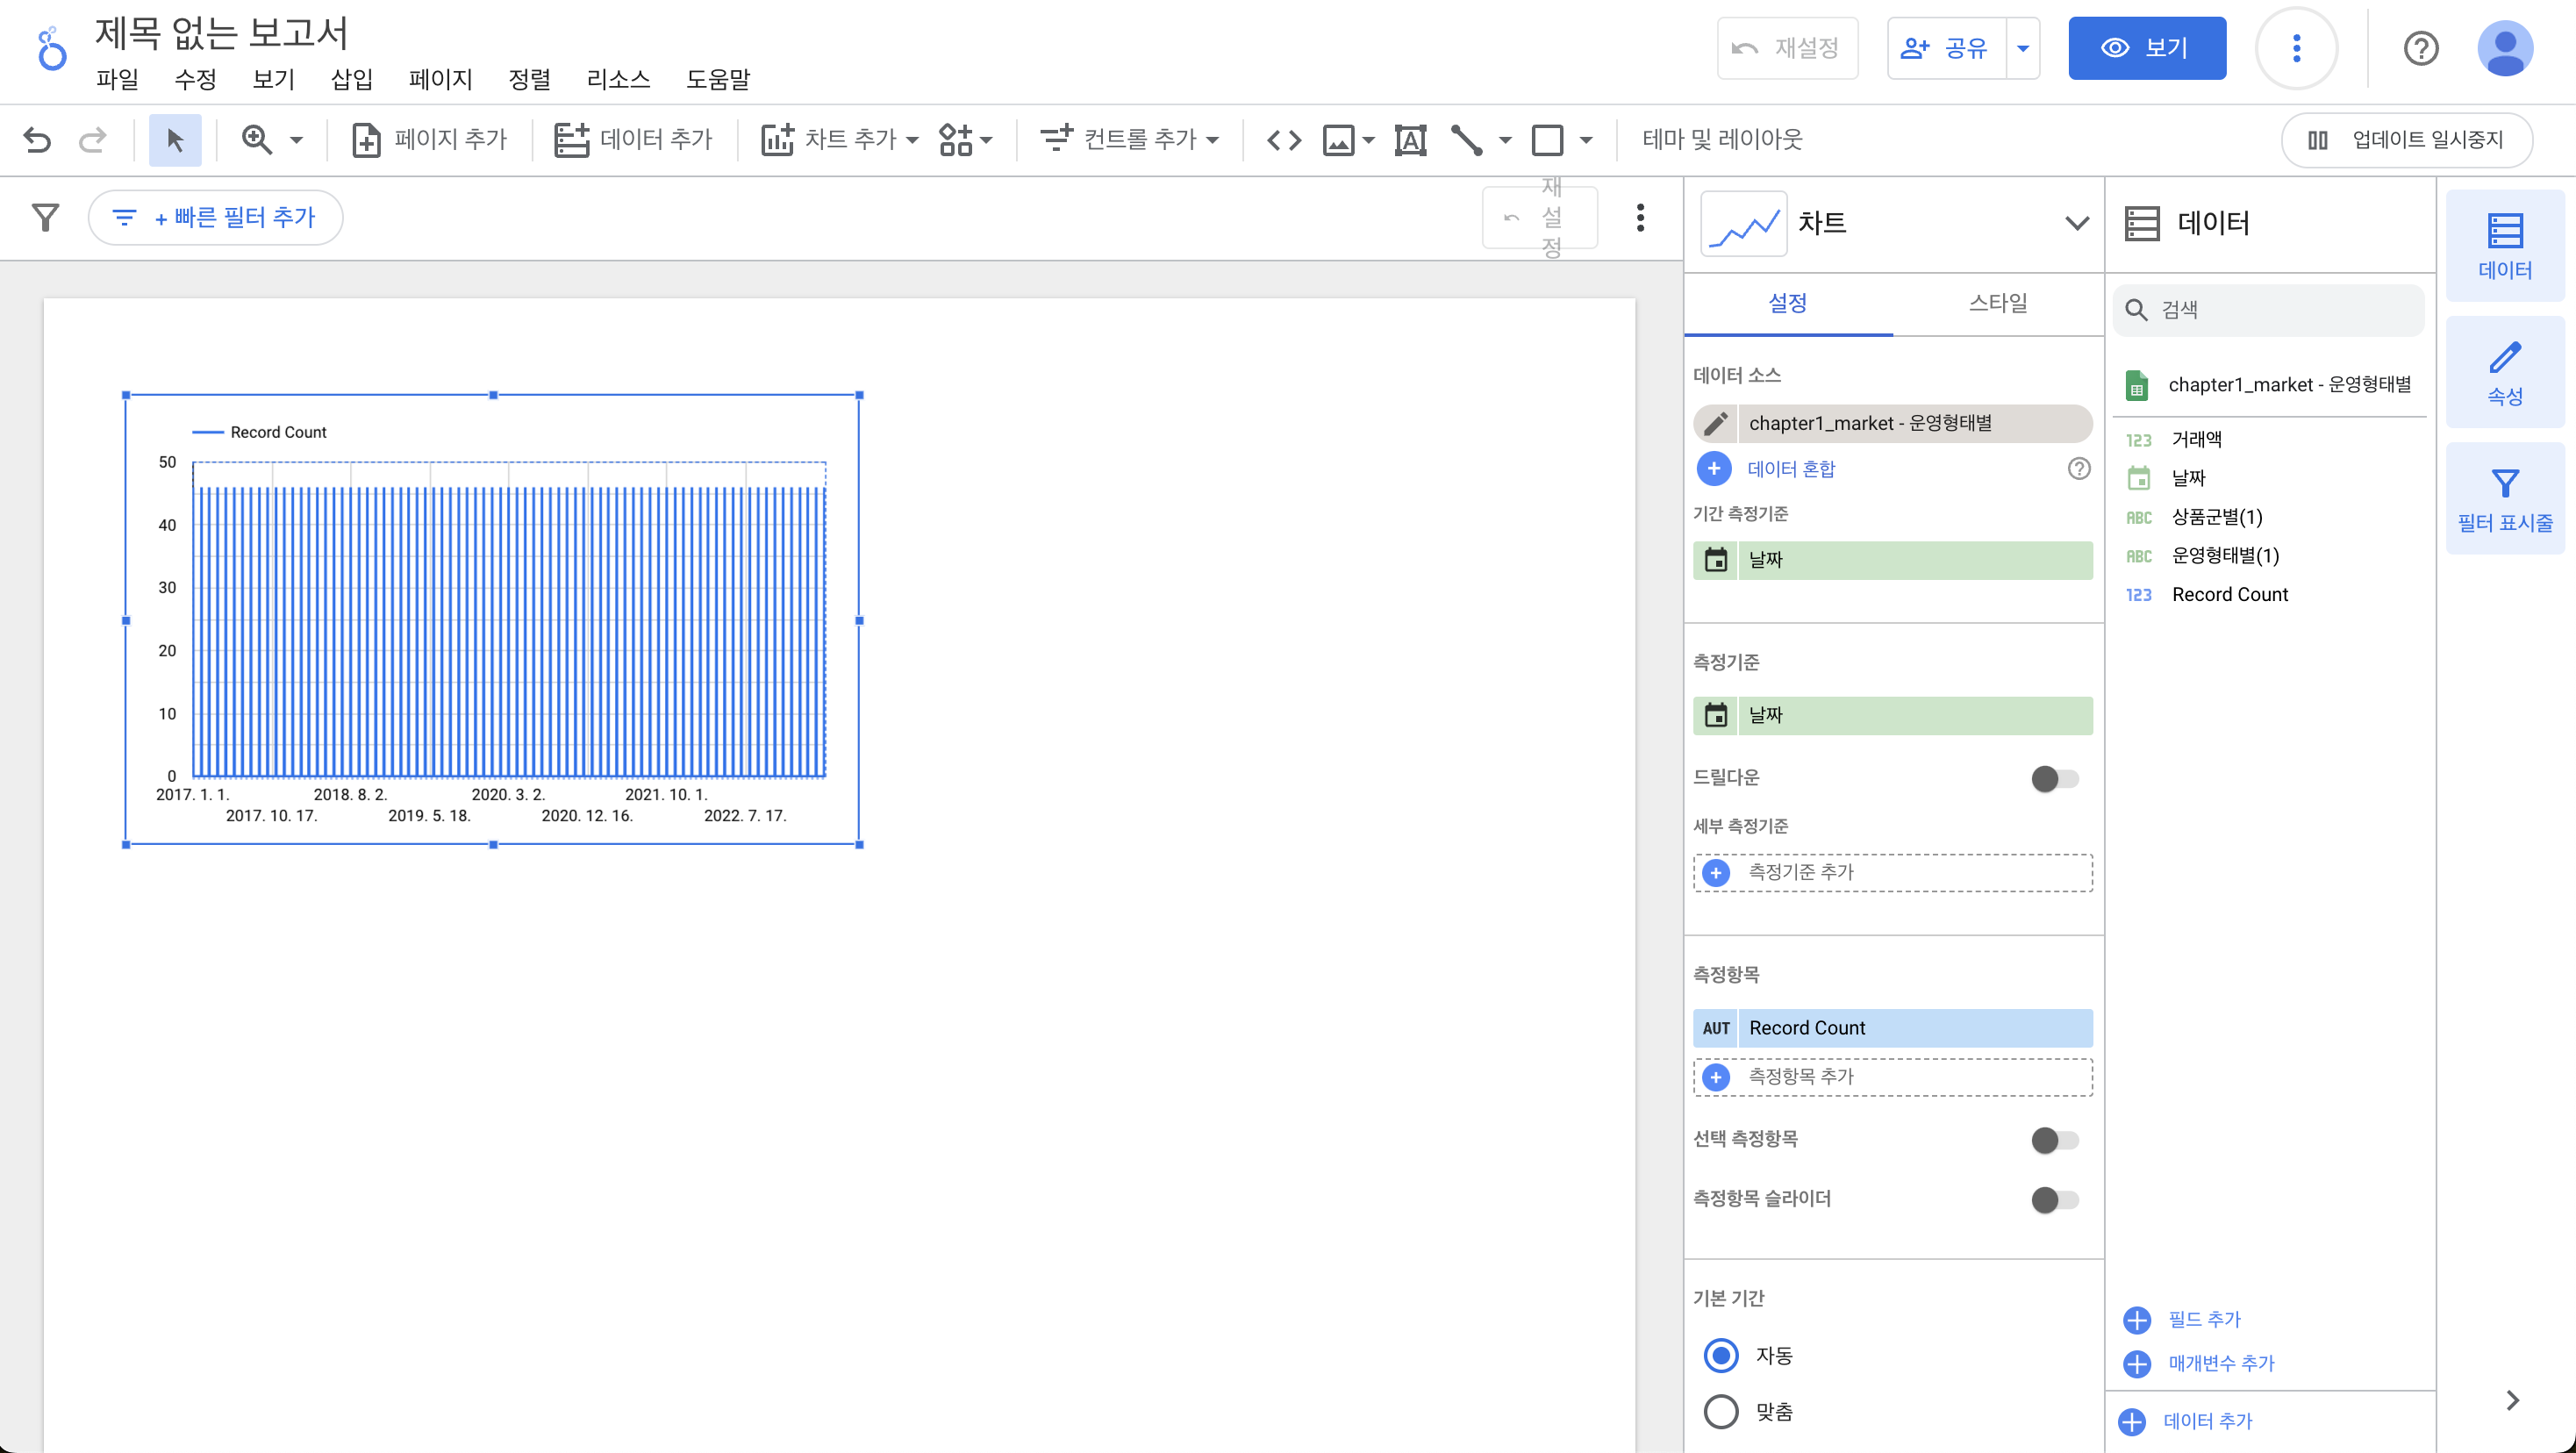Image resolution: width=2576 pixels, height=1453 pixels.
Task: Select the 맞춤 radio button
Action: coord(1720,1411)
